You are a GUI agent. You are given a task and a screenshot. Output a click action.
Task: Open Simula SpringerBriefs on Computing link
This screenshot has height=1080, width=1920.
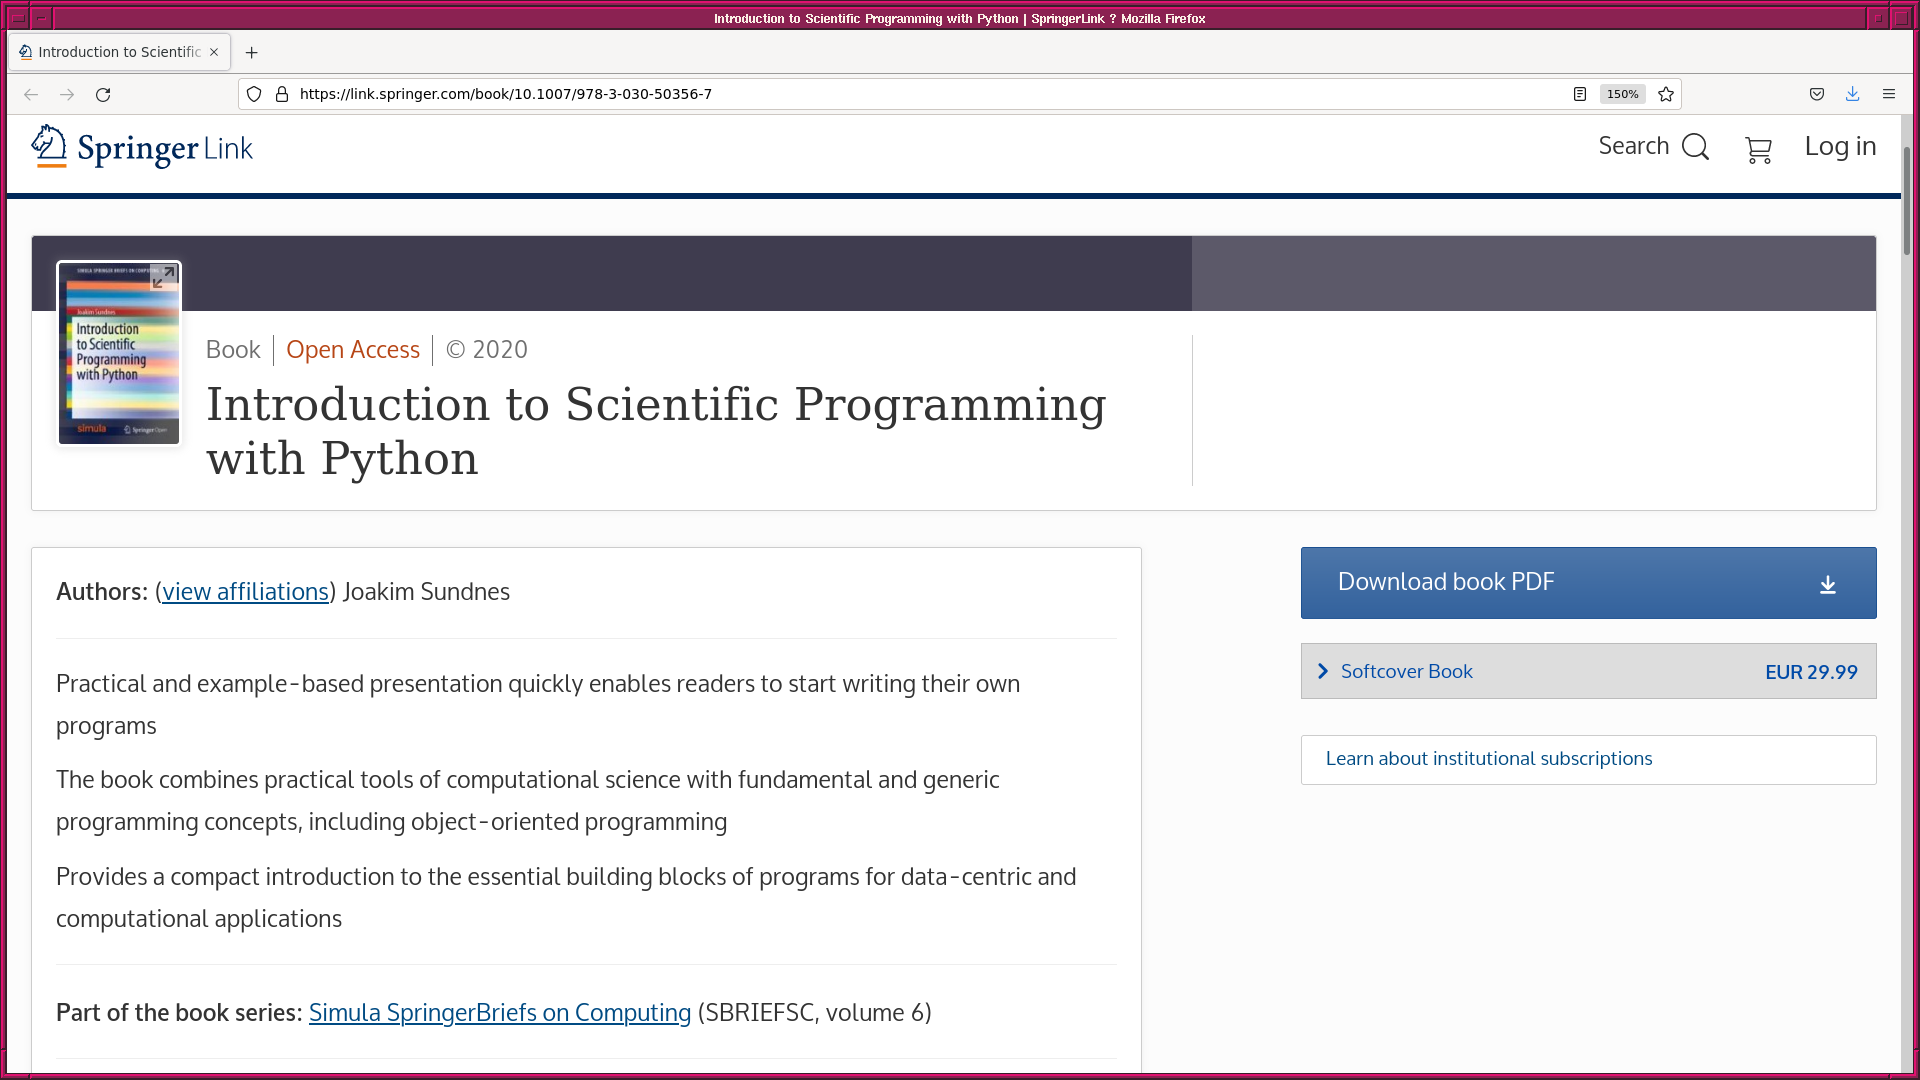coord(500,1013)
